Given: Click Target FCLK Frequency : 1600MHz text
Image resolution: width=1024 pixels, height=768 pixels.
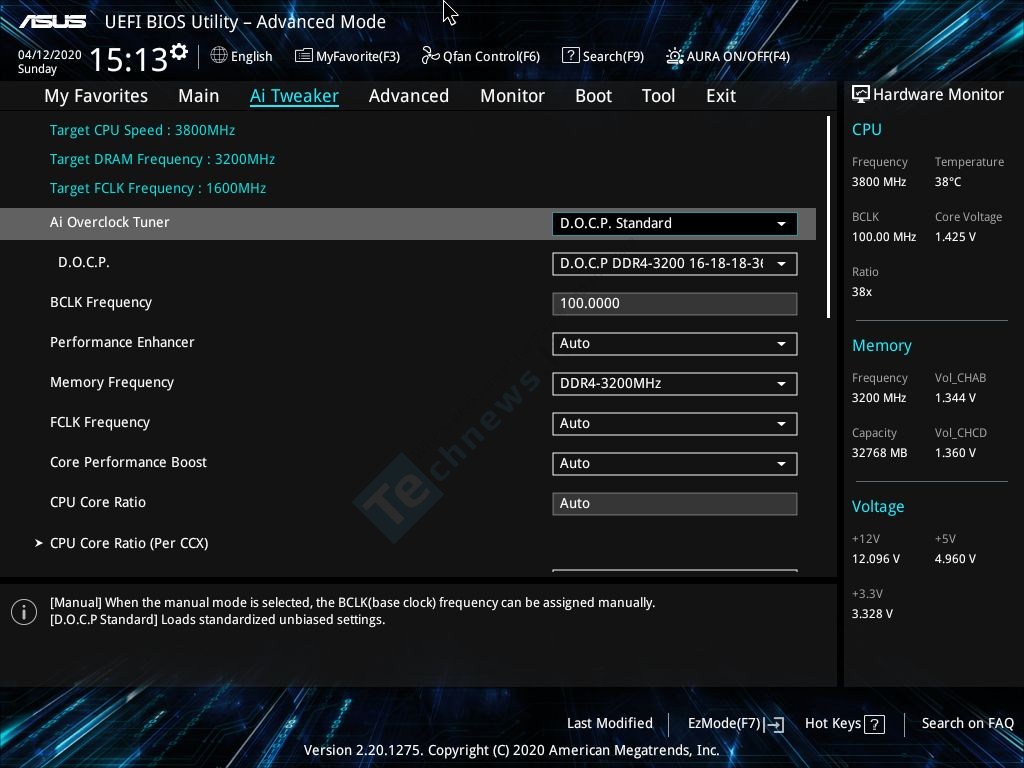Looking at the screenshot, I should [158, 188].
